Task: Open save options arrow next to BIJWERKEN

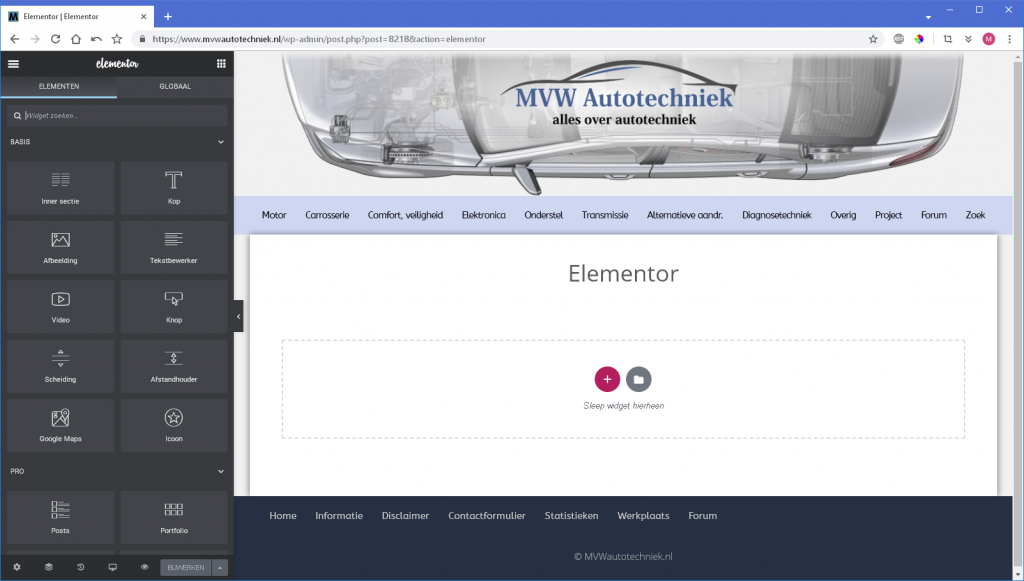Action: (220, 567)
